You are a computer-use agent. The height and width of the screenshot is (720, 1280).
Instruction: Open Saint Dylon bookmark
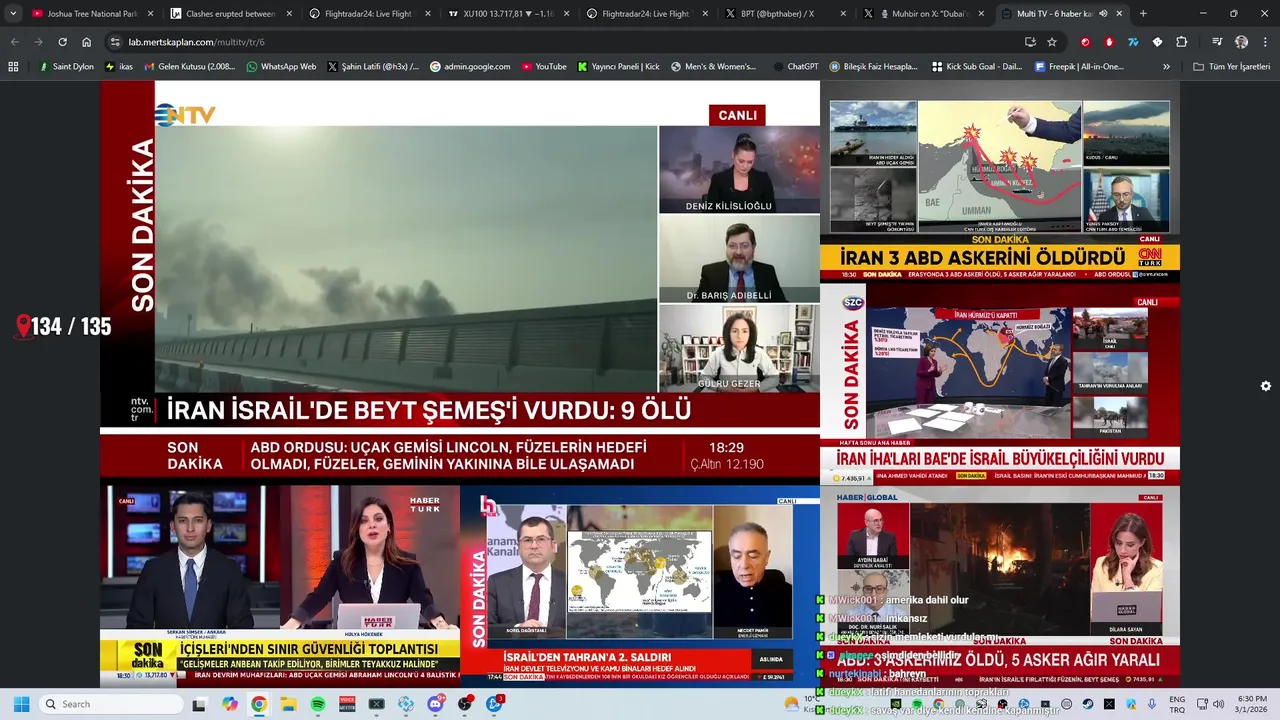[65, 67]
